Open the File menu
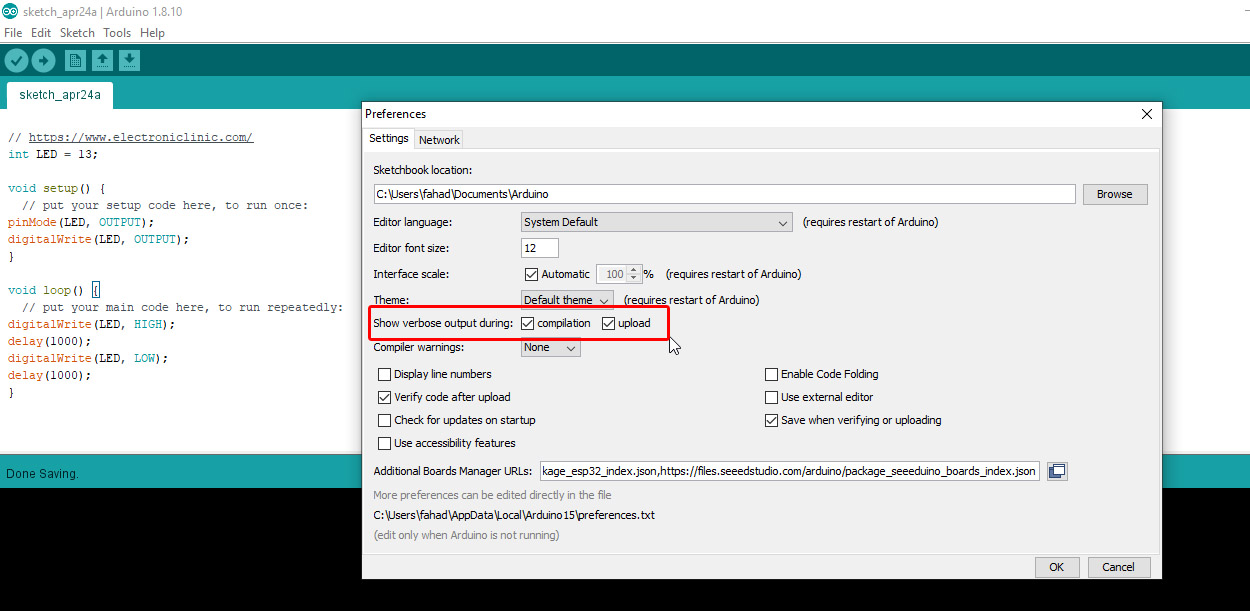 pos(13,33)
